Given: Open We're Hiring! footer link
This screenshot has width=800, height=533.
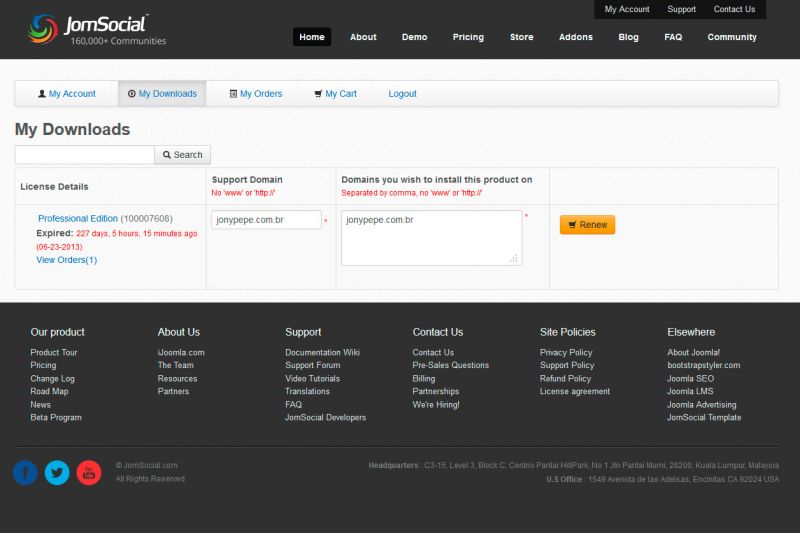Looking at the screenshot, I should (x=436, y=404).
